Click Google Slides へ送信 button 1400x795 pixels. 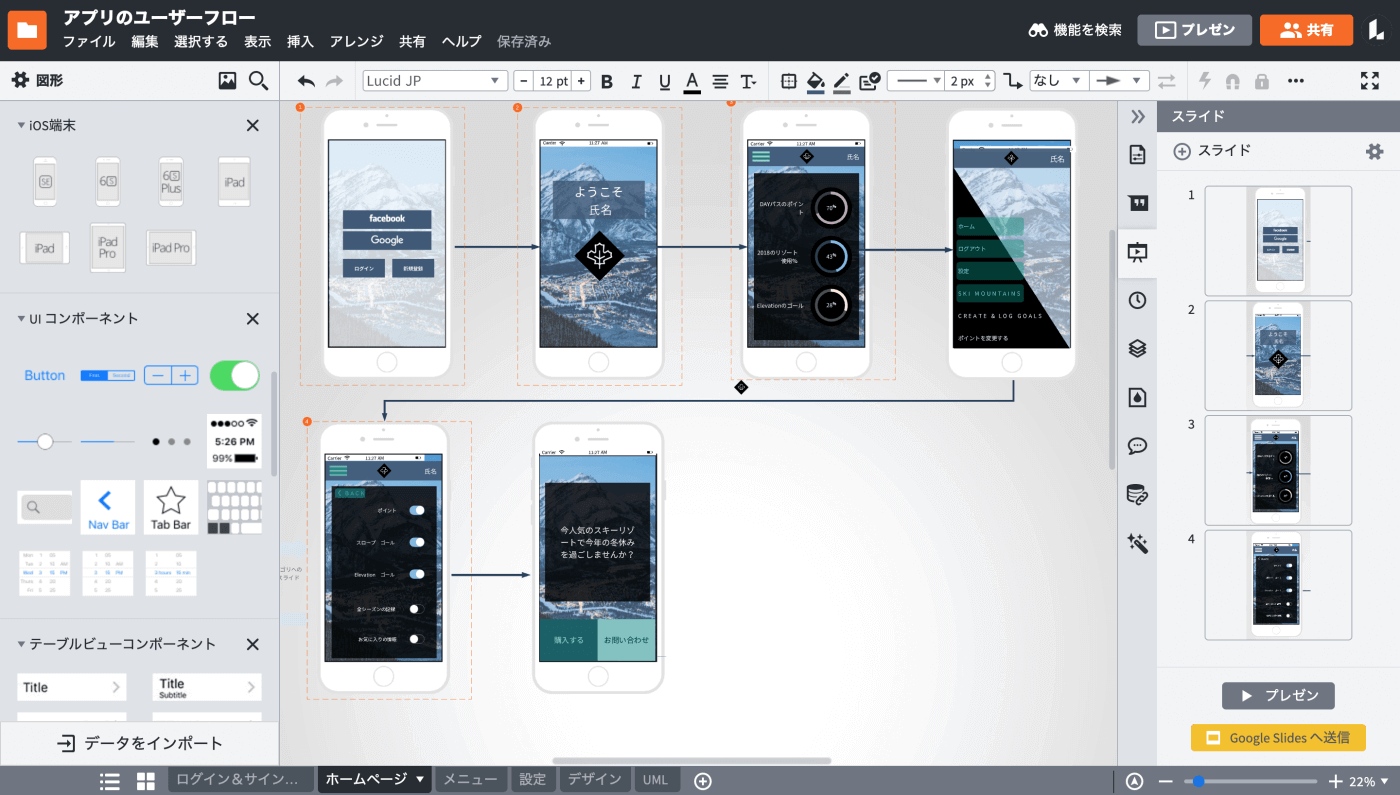click(1278, 738)
